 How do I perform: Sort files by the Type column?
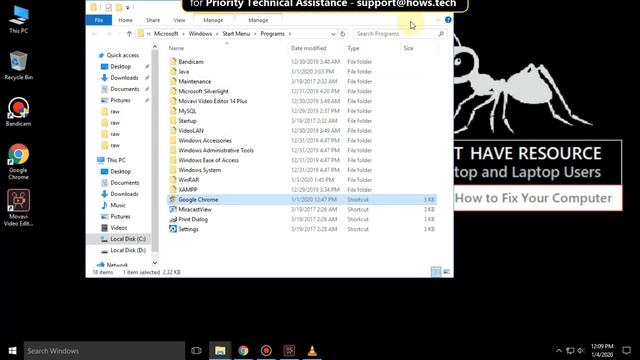pos(353,48)
